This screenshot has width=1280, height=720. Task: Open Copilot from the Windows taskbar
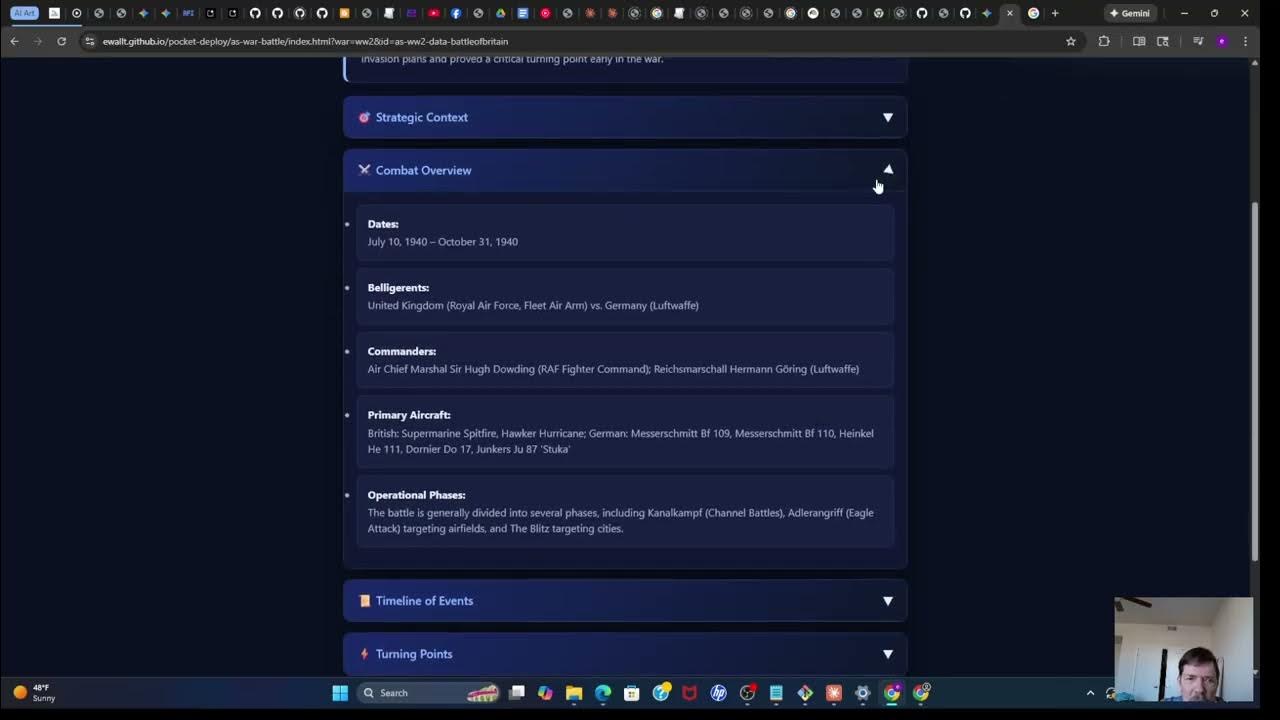tap(545, 692)
